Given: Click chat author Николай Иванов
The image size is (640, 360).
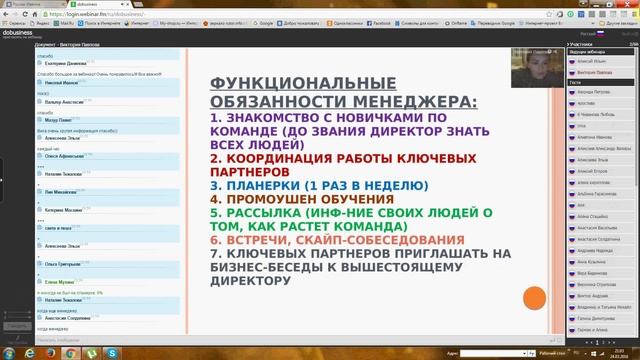Looking at the screenshot, I should click(61, 83).
